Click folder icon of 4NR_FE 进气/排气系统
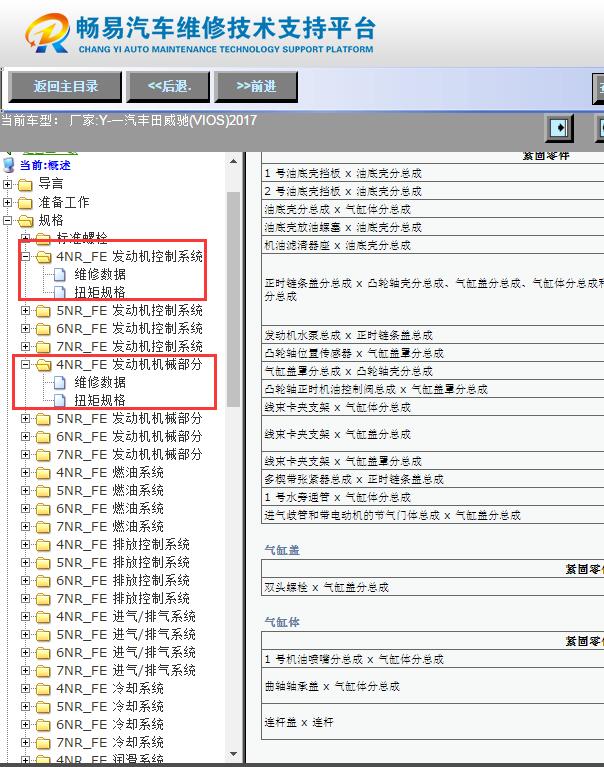604x767 pixels. pyautogui.click(x=44, y=617)
